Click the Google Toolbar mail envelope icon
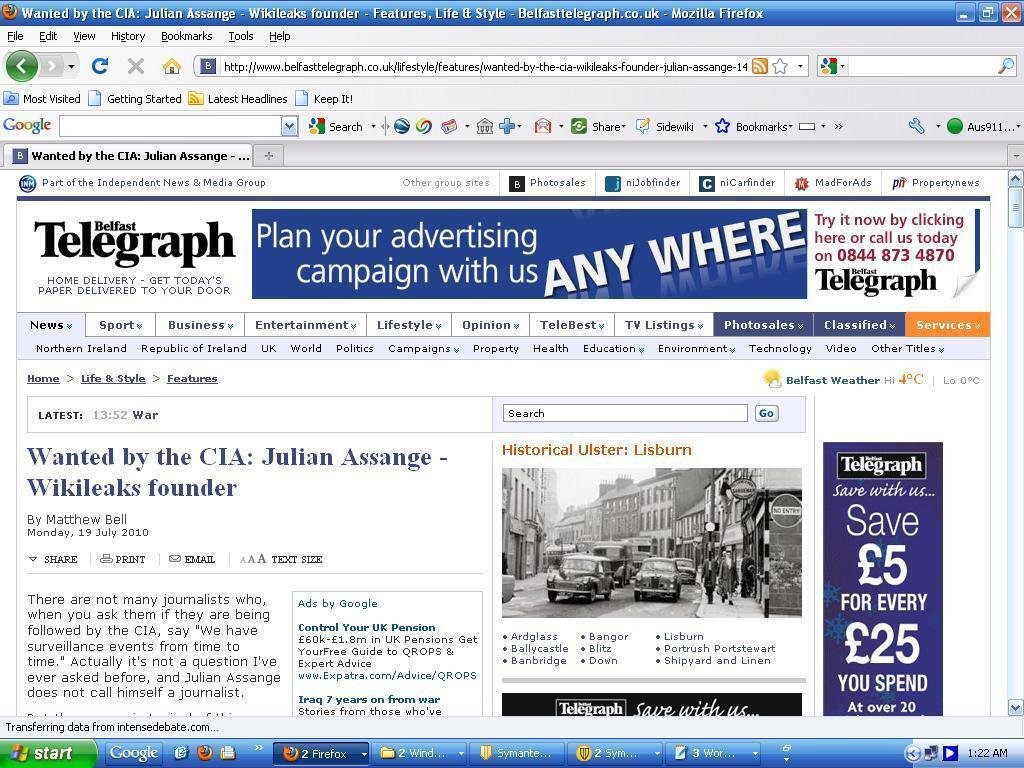 (543, 127)
